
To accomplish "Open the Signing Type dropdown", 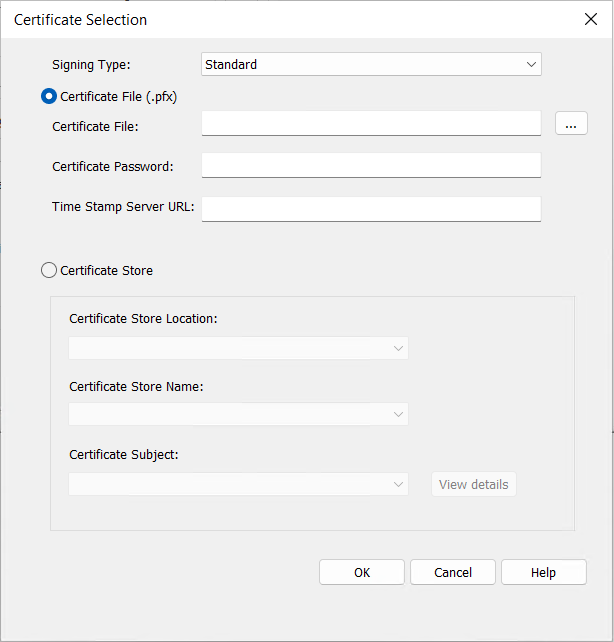I will click(x=371, y=64).
